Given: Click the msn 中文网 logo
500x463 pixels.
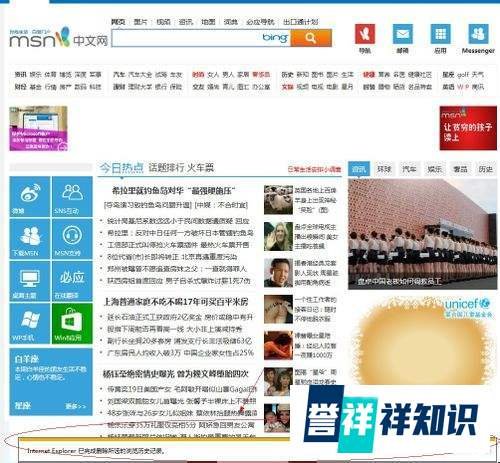Looking at the screenshot, I should pyautogui.click(x=59, y=38).
